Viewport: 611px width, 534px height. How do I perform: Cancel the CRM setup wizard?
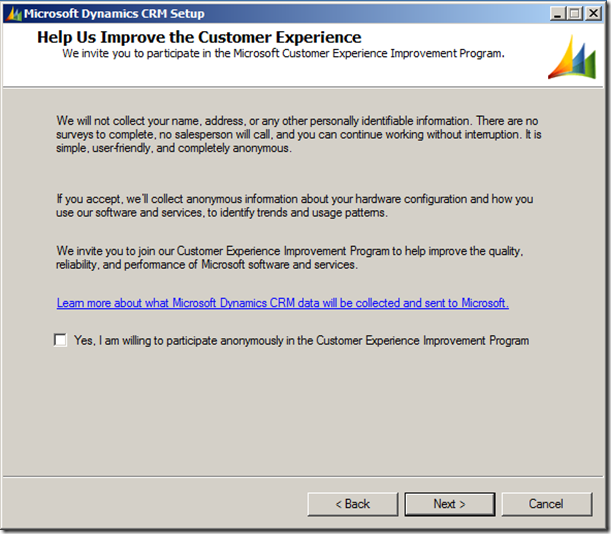click(x=546, y=504)
